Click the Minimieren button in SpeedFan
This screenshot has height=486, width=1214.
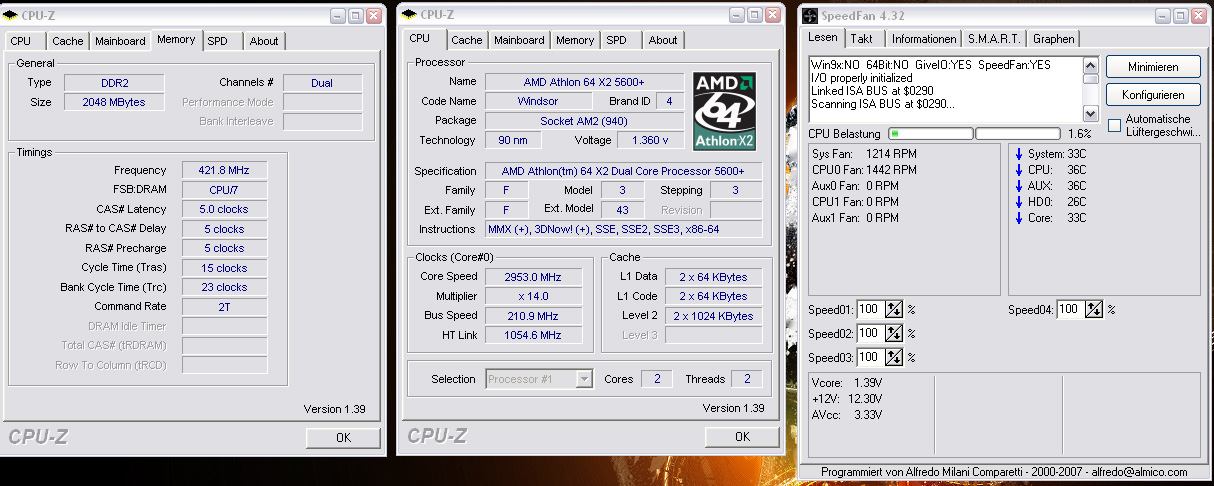[1153, 67]
